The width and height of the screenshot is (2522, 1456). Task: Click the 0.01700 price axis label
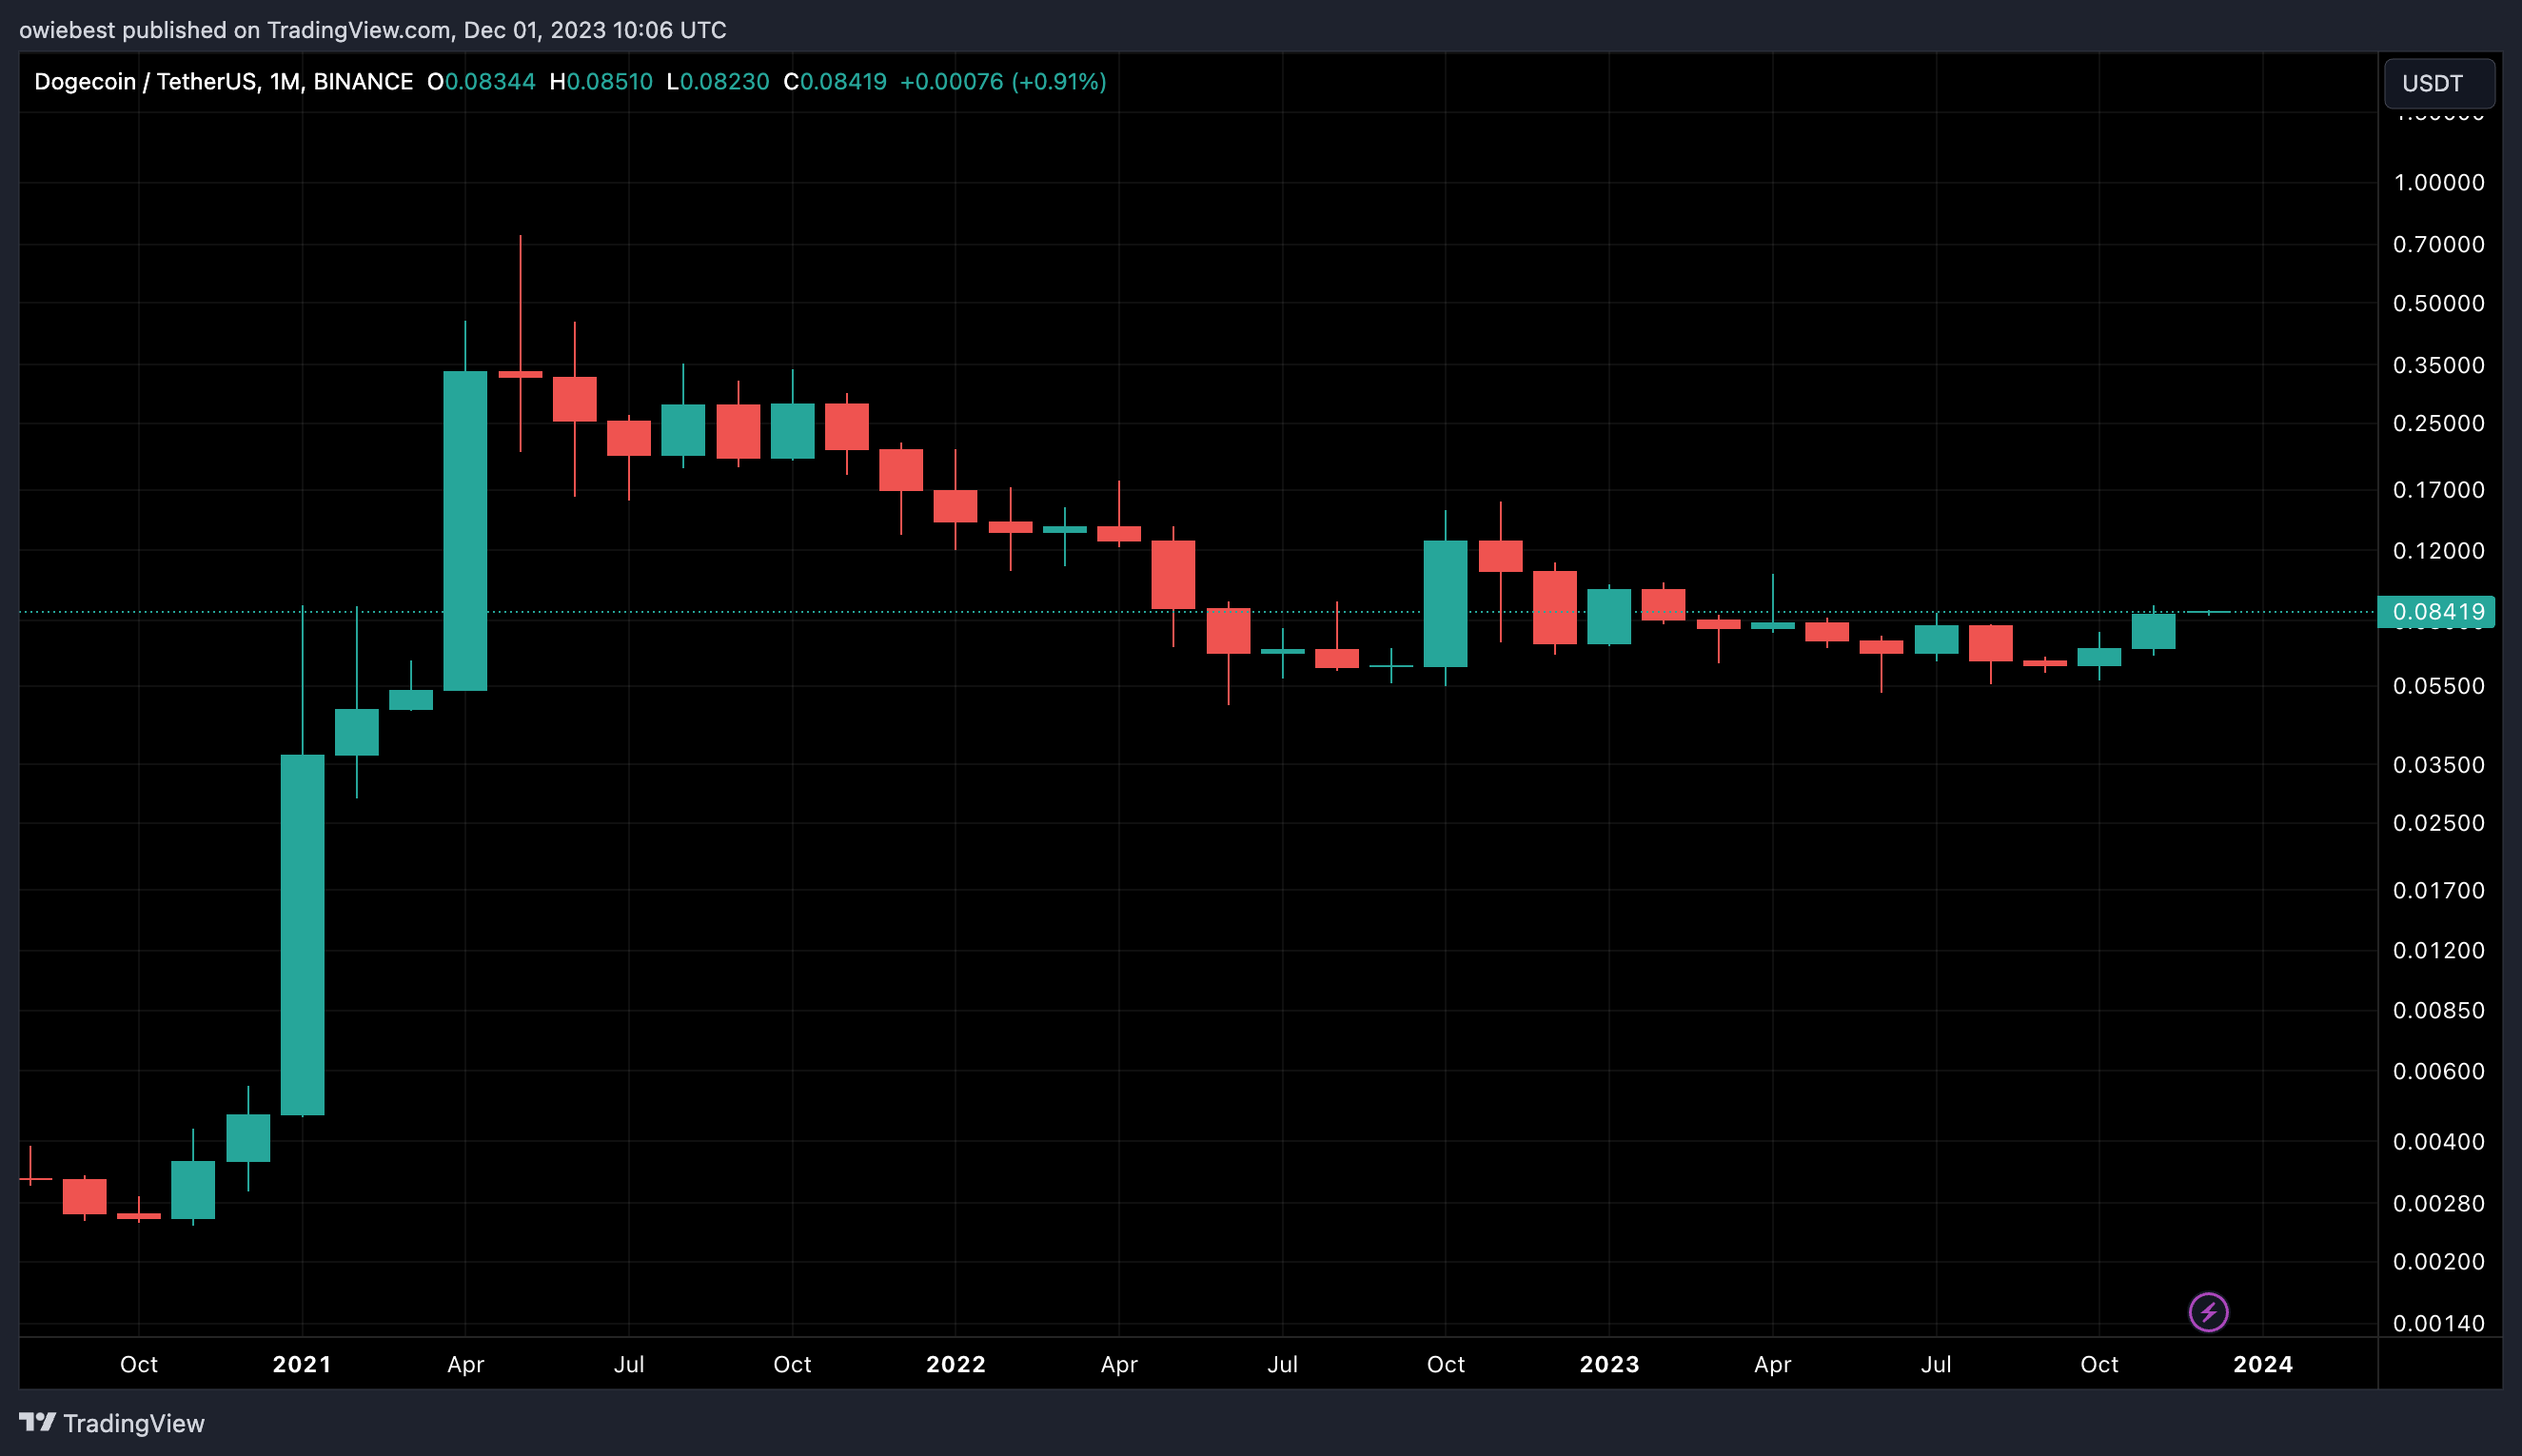click(x=2438, y=890)
